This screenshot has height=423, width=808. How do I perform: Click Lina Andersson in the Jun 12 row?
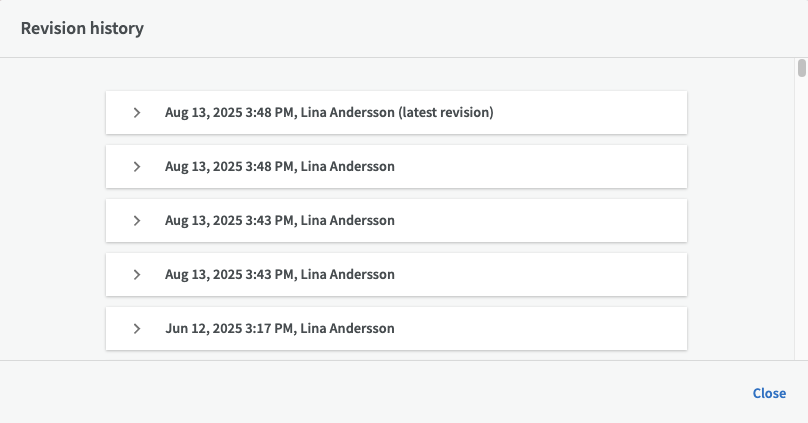pos(347,328)
